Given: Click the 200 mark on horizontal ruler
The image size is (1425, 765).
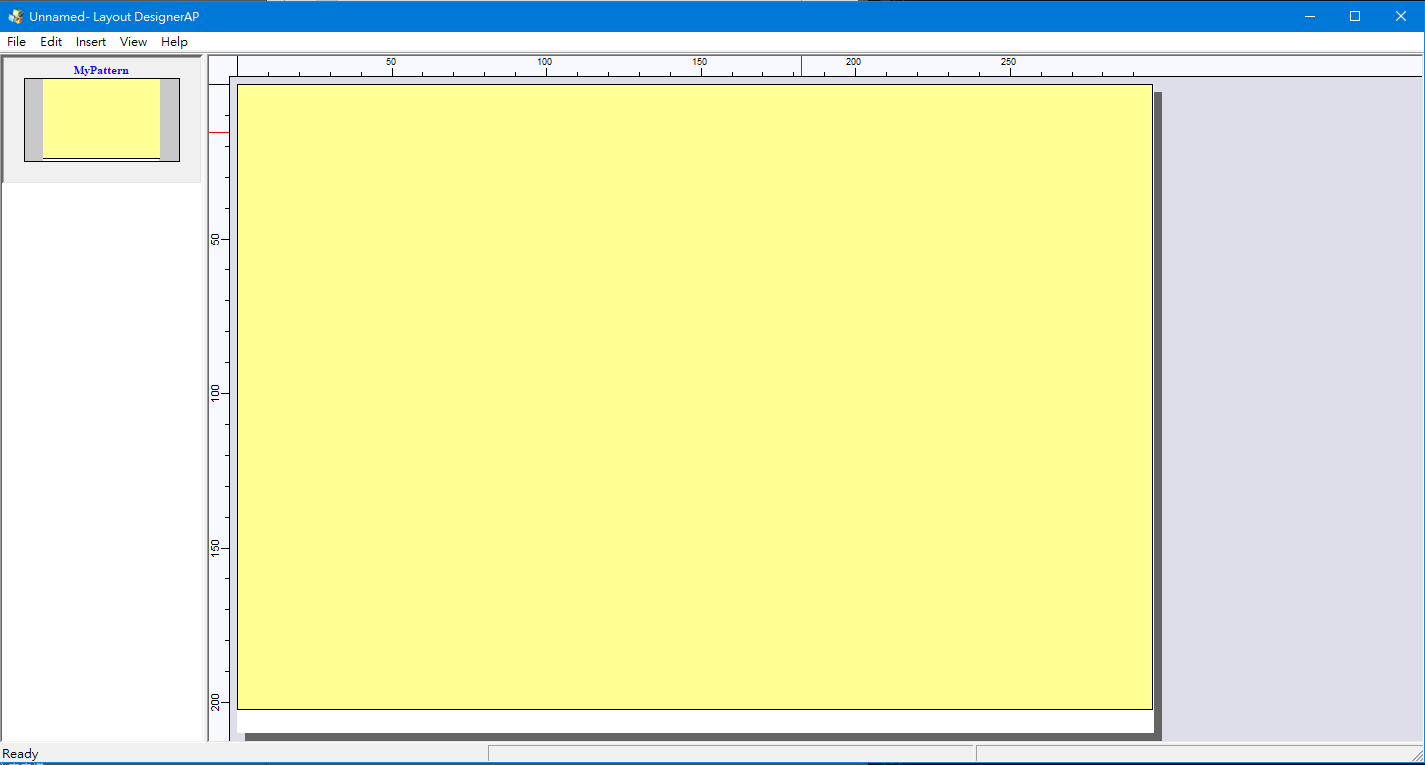Looking at the screenshot, I should 853,64.
